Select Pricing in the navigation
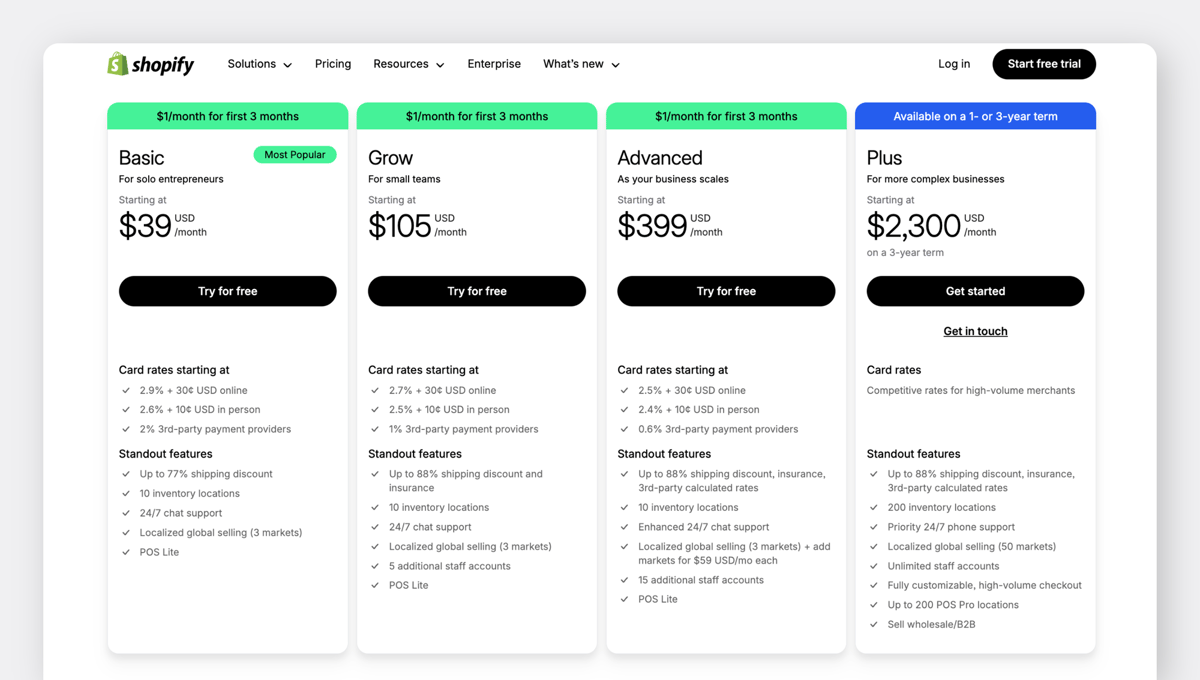 click(333, 63)
